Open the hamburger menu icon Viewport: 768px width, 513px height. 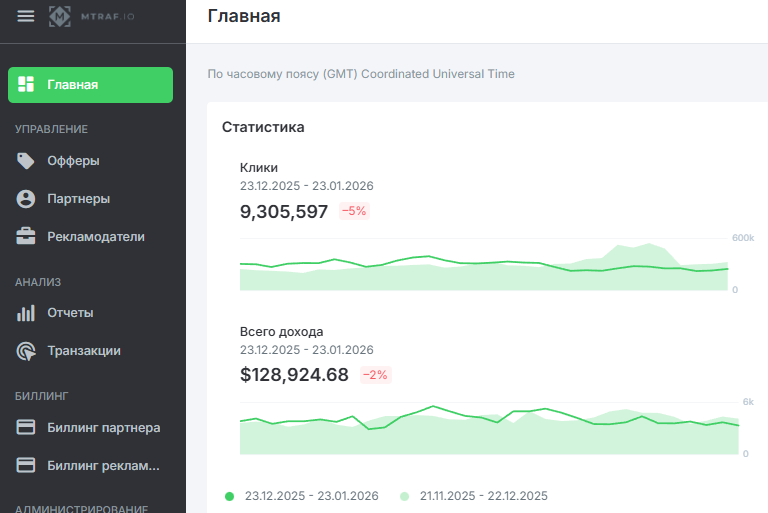26,16
